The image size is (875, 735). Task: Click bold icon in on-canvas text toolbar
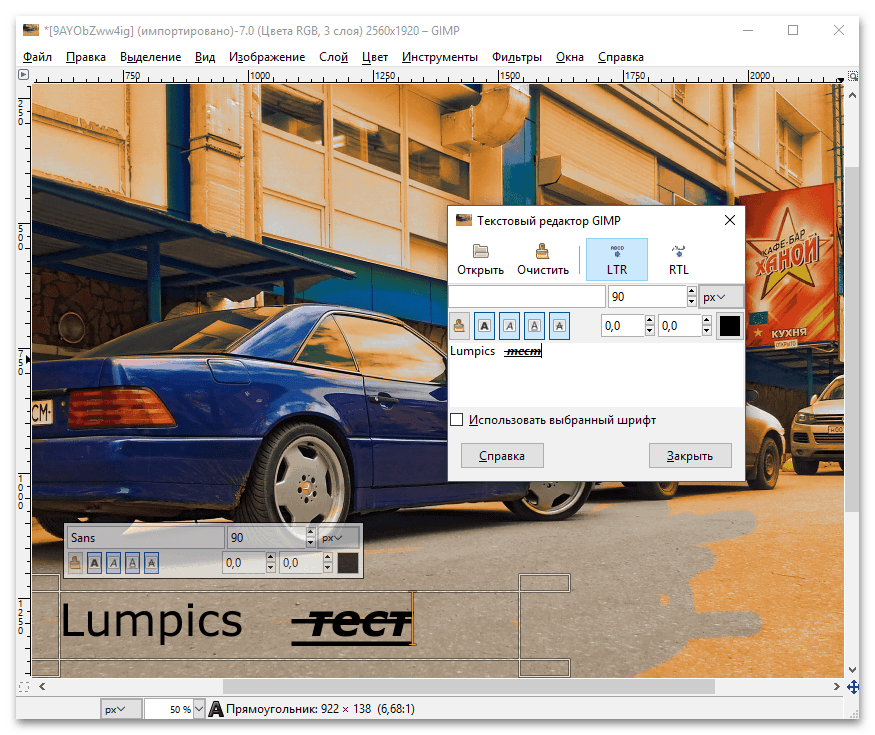pyautogui.click(x=94, y=563)
